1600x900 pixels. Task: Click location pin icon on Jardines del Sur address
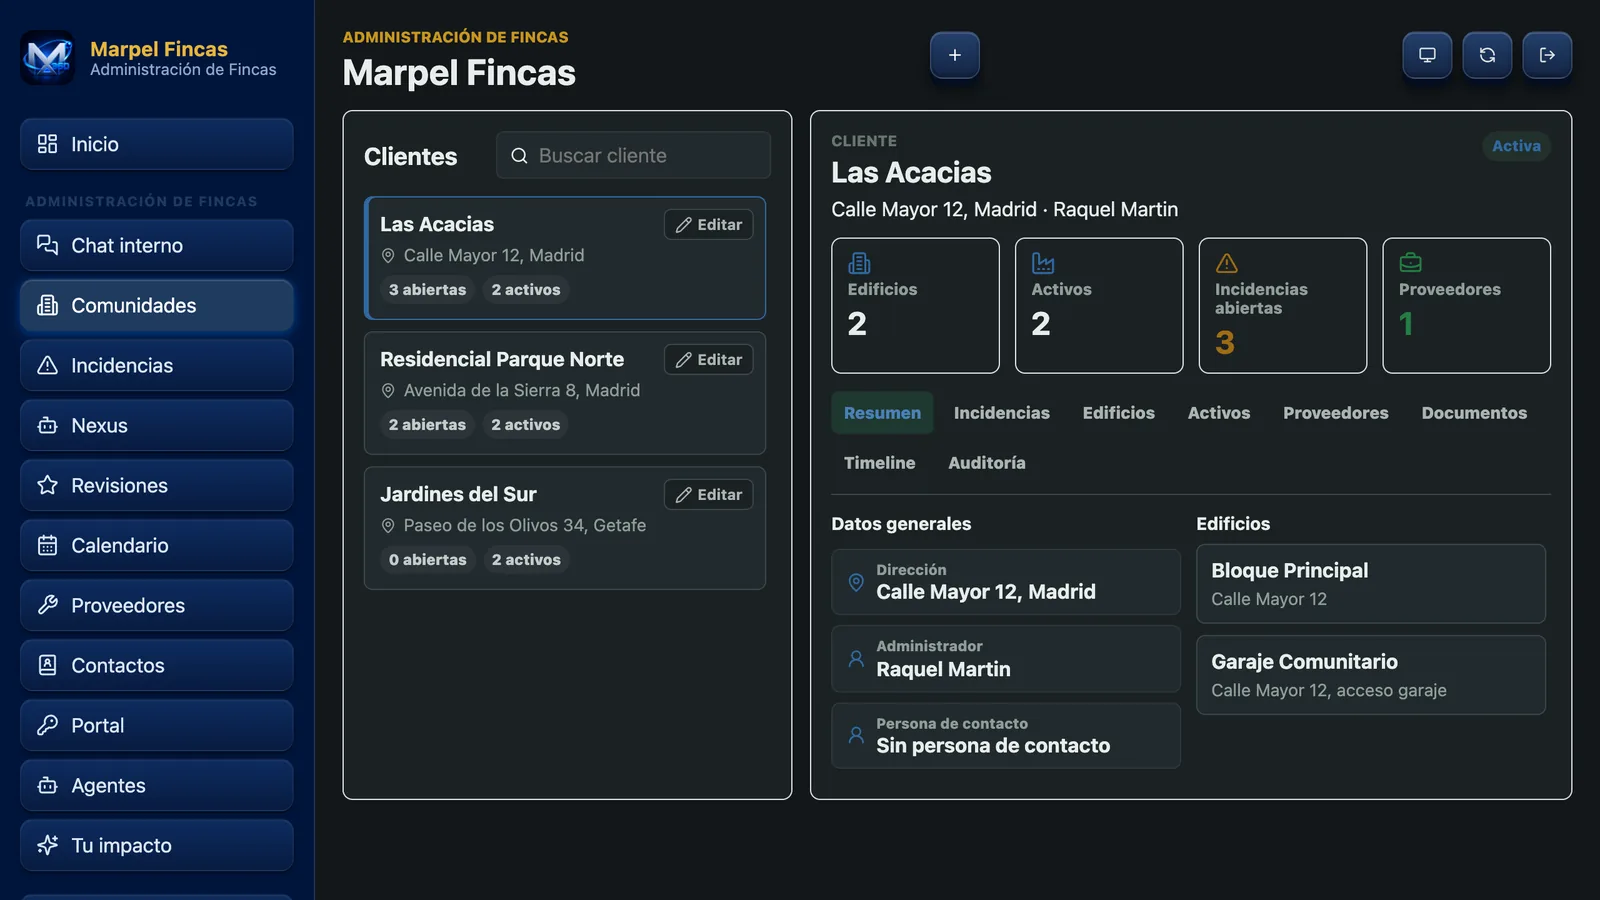(388, 526)
